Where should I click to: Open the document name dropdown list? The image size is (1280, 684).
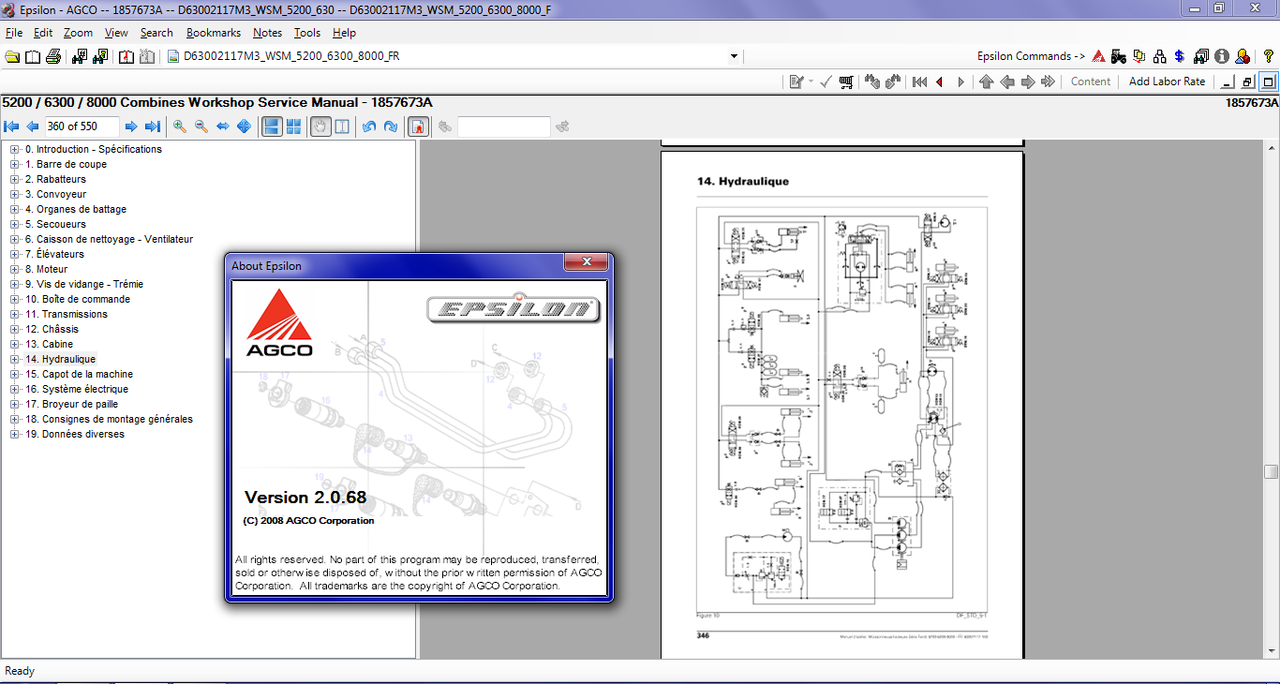pyautogui.click(x=734, y=56)
